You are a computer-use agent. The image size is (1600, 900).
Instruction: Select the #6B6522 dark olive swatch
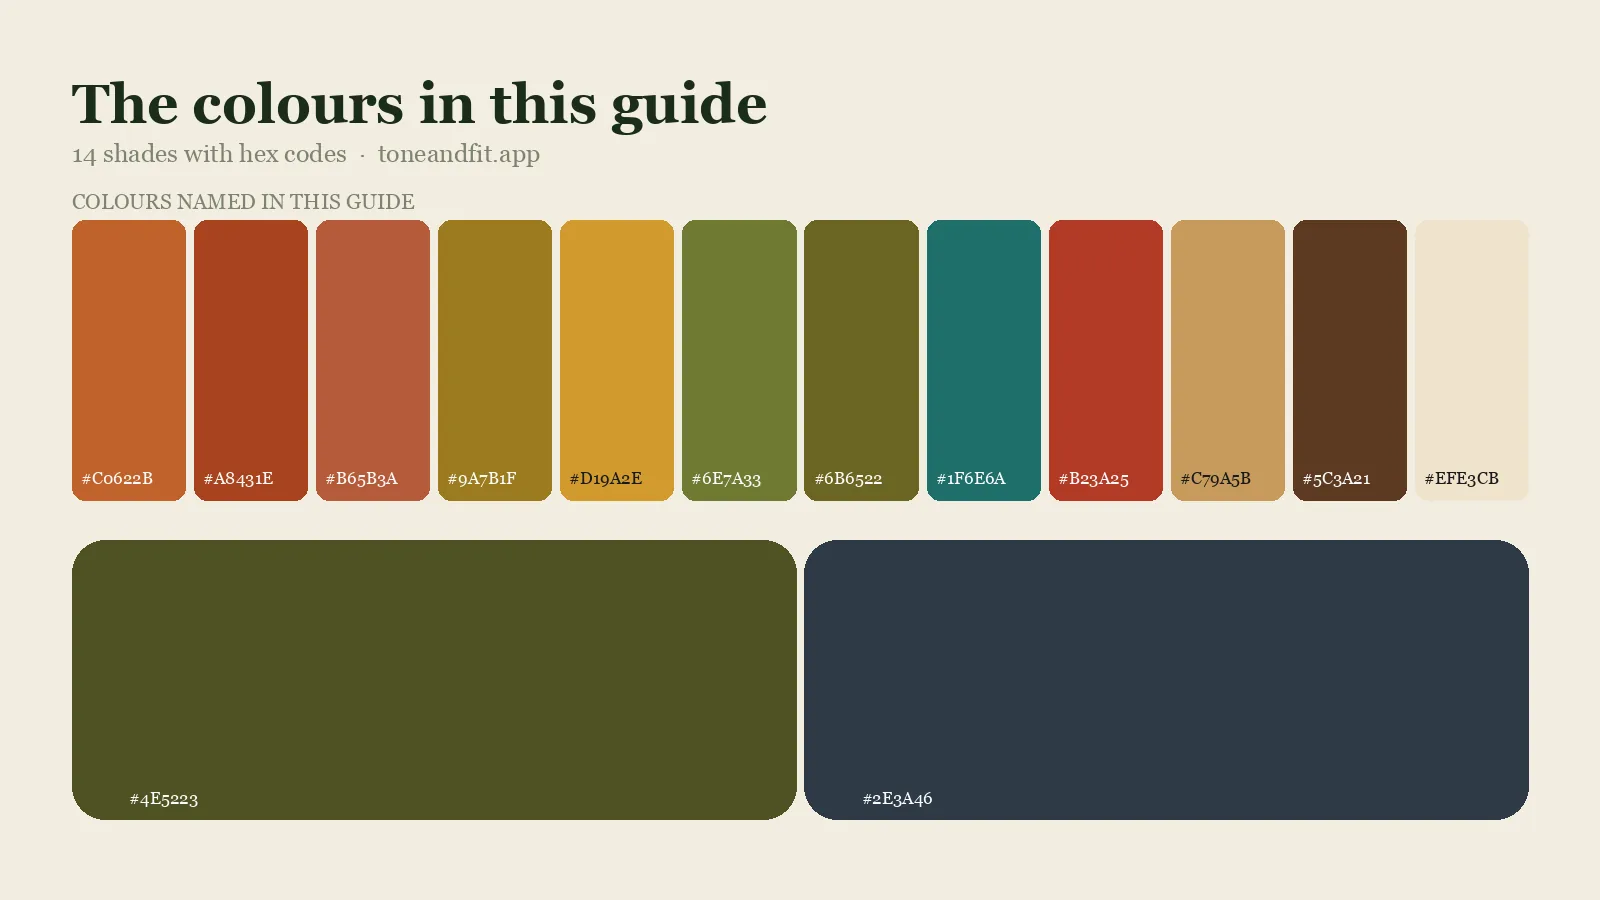point(861,360)
